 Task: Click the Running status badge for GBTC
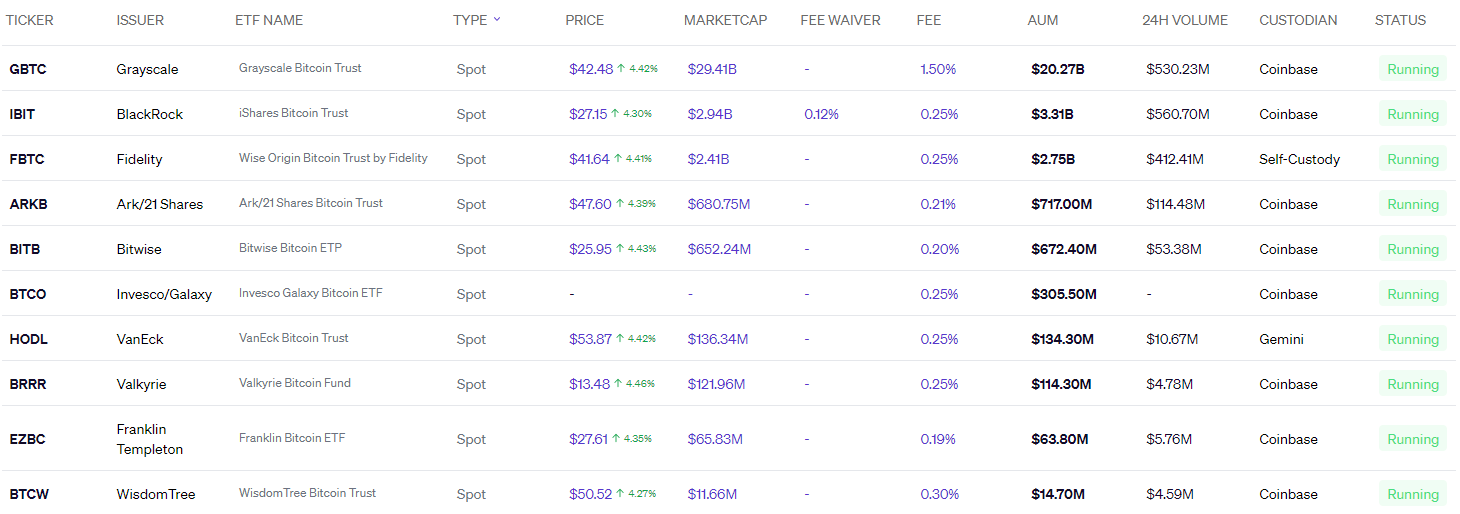1412,69
